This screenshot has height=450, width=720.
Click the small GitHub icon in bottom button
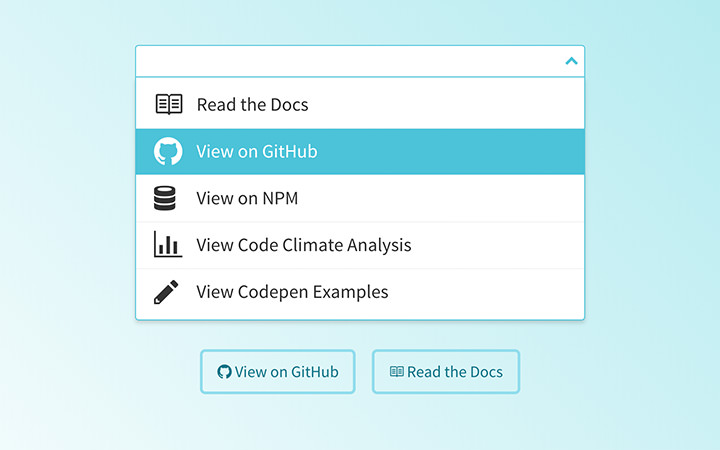click(224, 372)
